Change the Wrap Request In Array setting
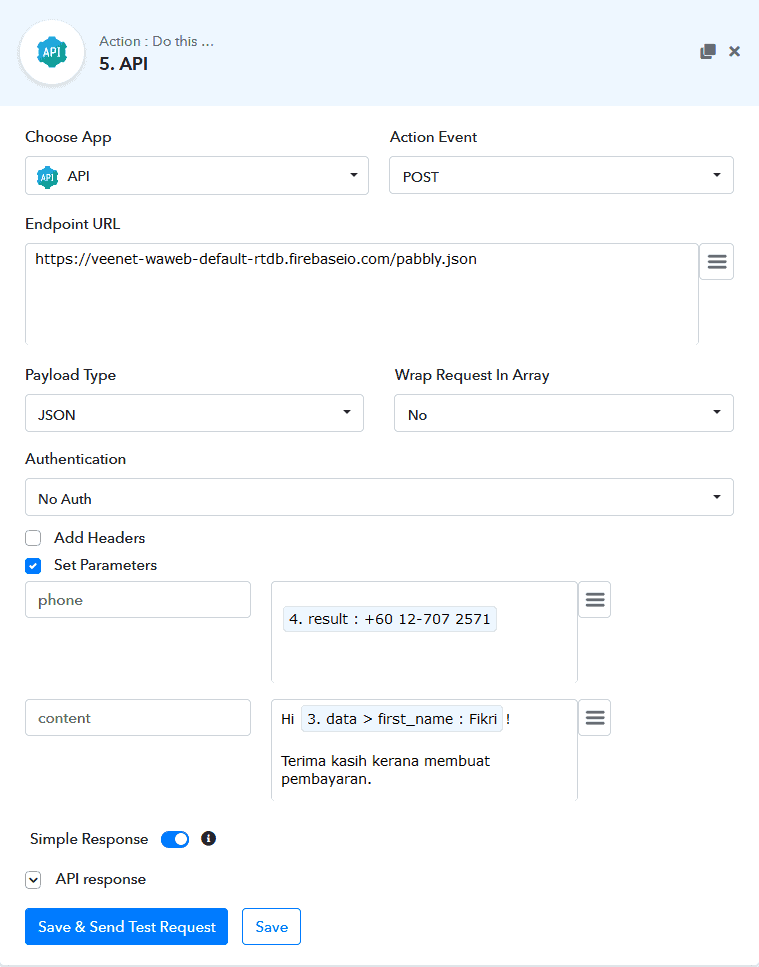This screenshot has width=759, height=967. [x=563, y=413]
